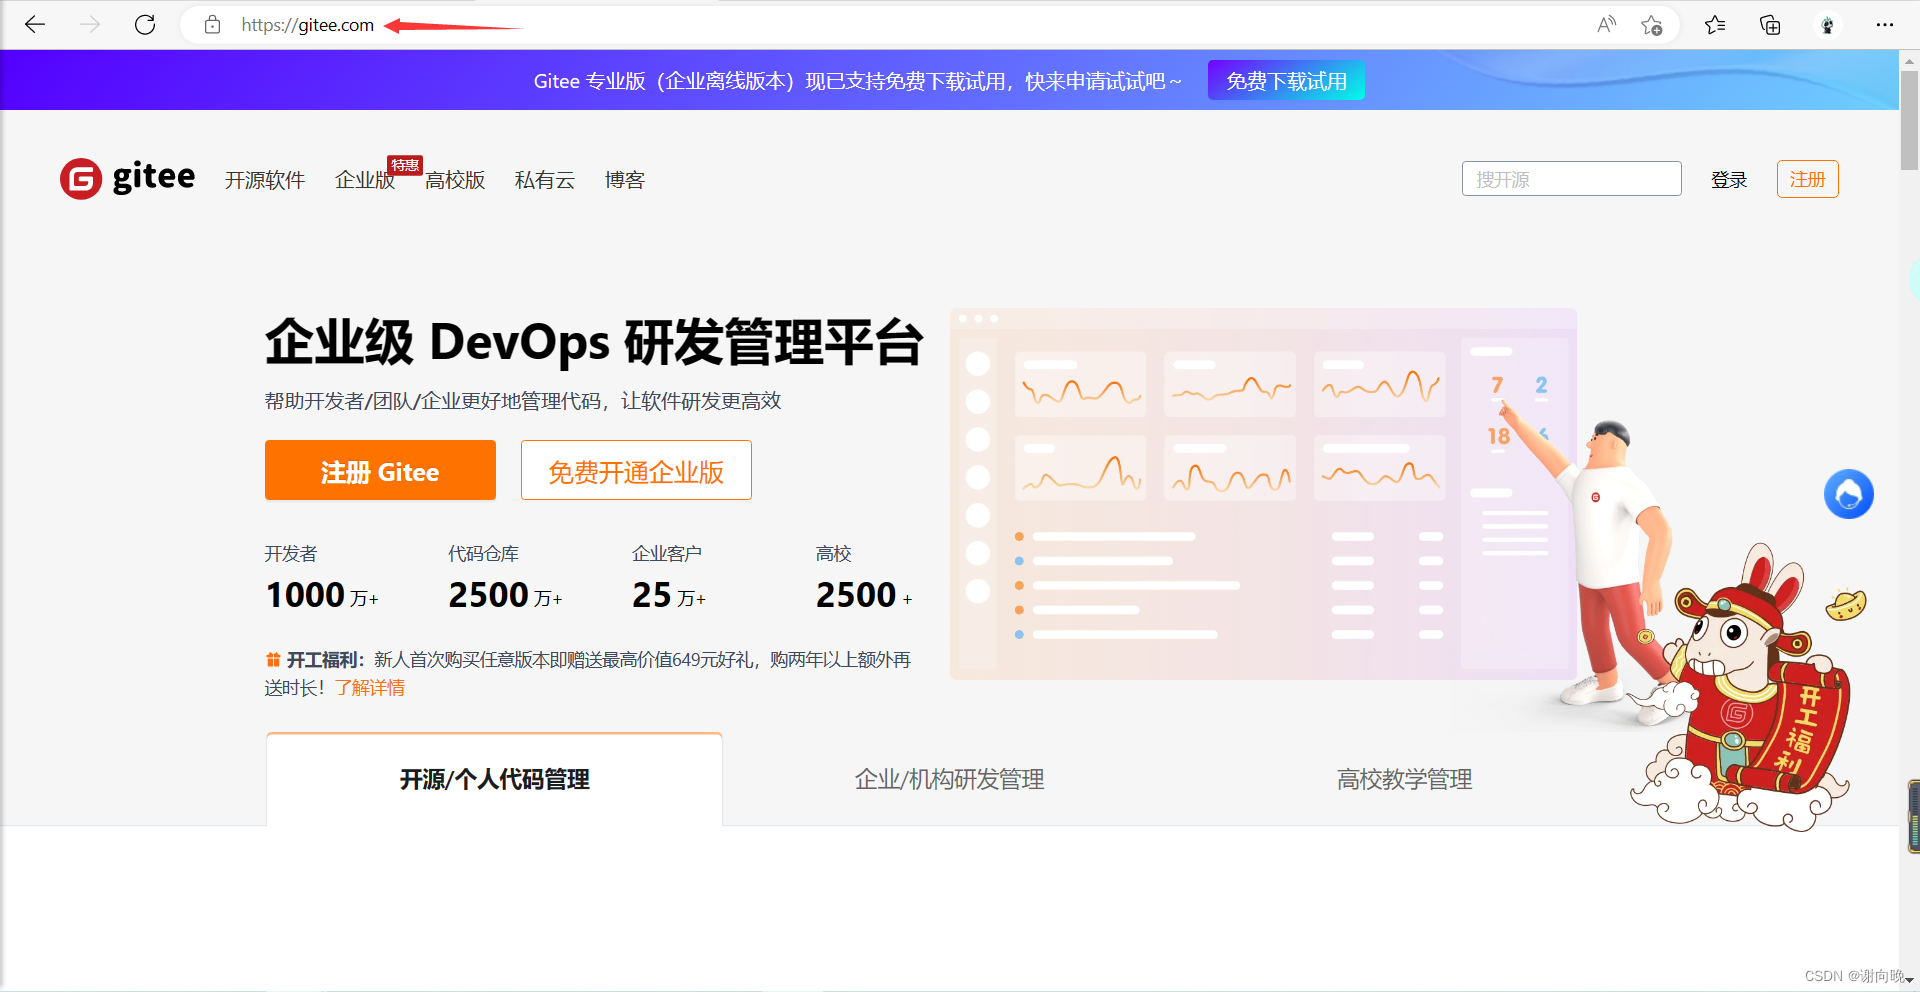1920x992 pixels.
Task: Click the 免费开通企业版 button
Action: pyautogui.click(x=636, y=470)
